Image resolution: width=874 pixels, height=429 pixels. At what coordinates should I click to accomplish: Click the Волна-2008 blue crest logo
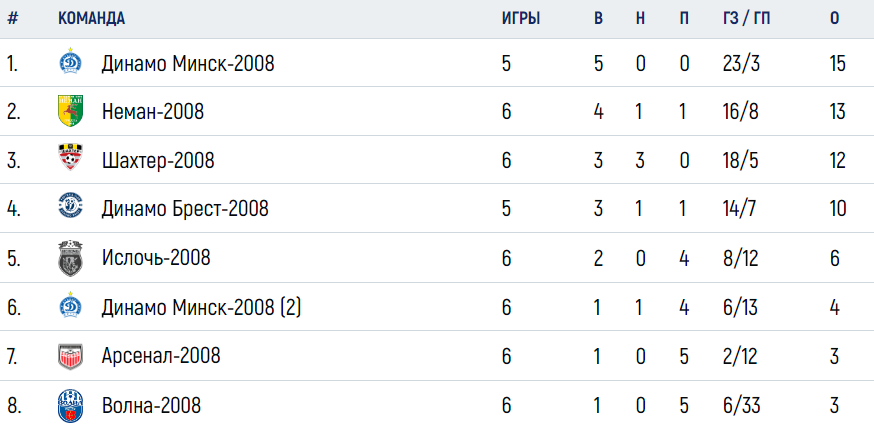coord(70,406)
